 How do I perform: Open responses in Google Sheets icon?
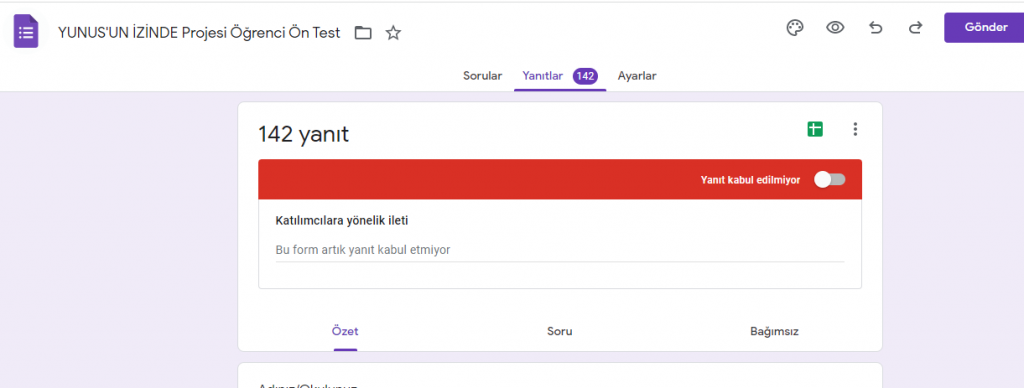click(x=814, y=129)
